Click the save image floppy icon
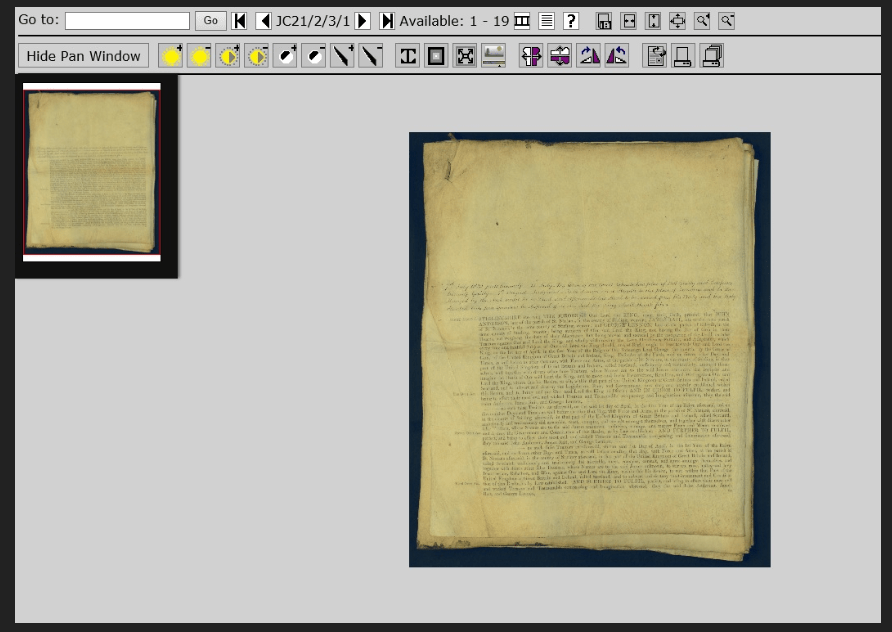The image size is (892, 632). tap(604, 21)
